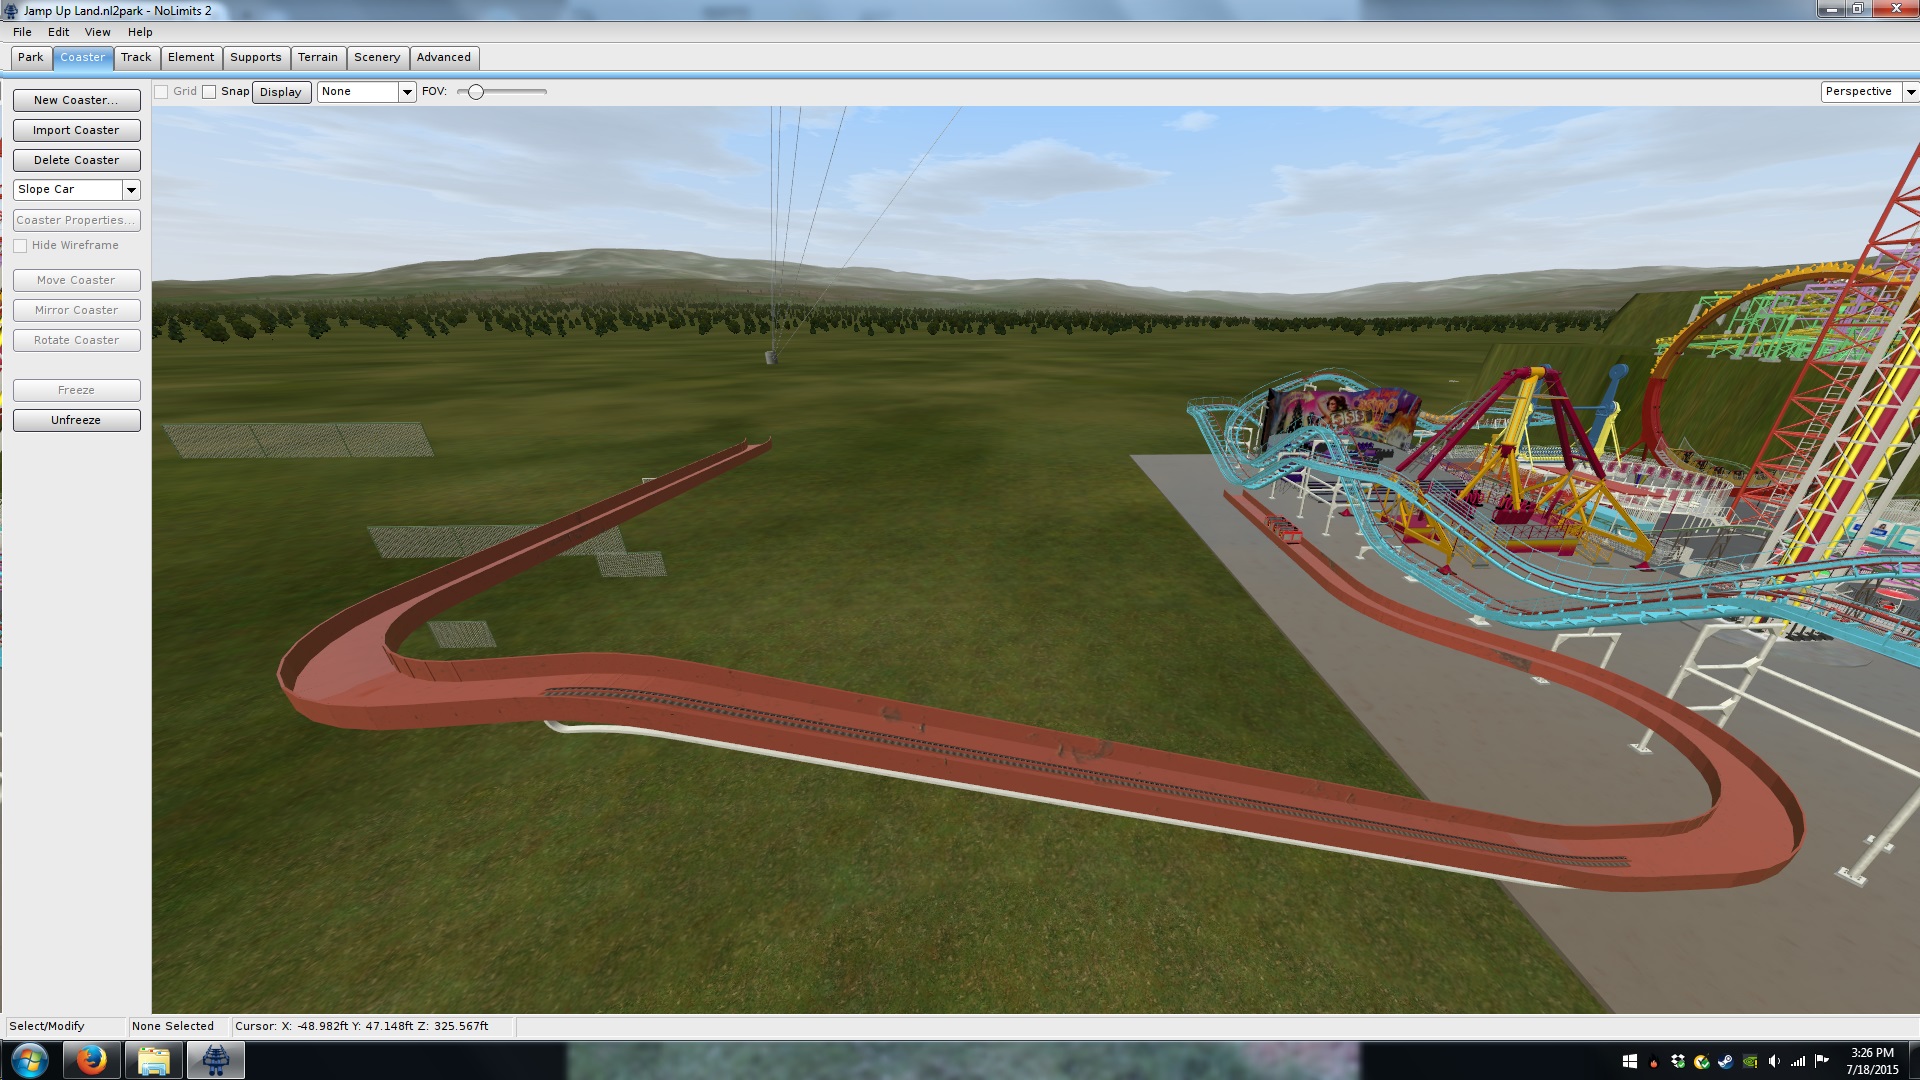Launch Firefox from the taskbar

pyautogui.click(x=91, y=1060)
